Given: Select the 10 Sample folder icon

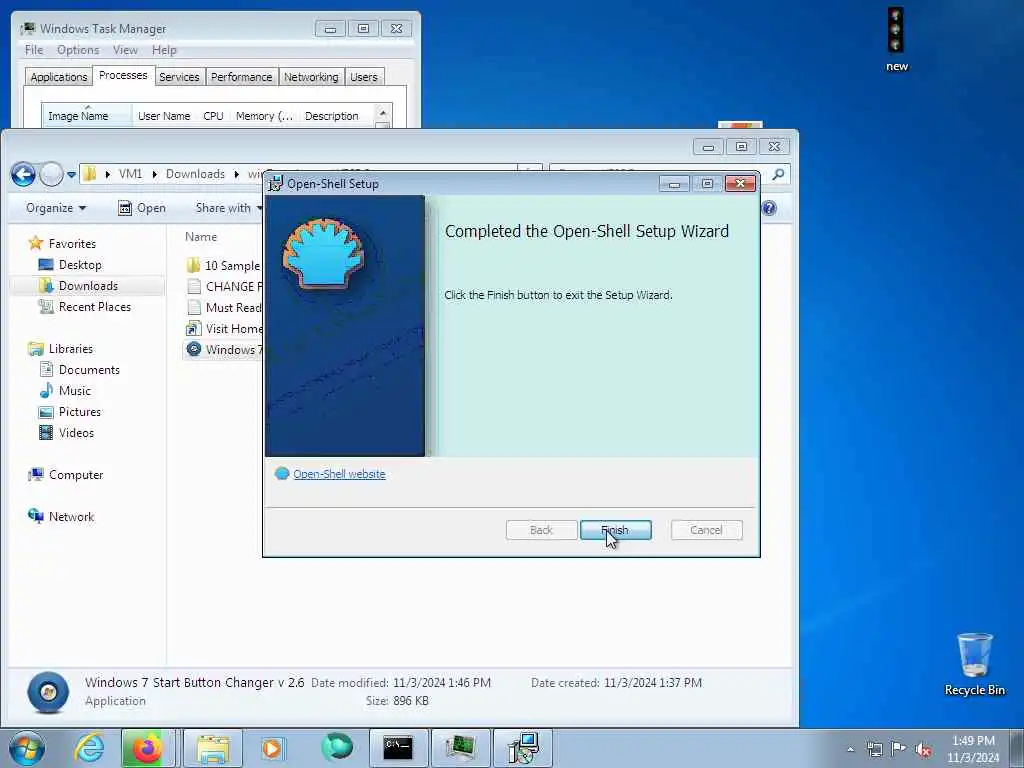Looking at the screenshot, I should 193,265.
